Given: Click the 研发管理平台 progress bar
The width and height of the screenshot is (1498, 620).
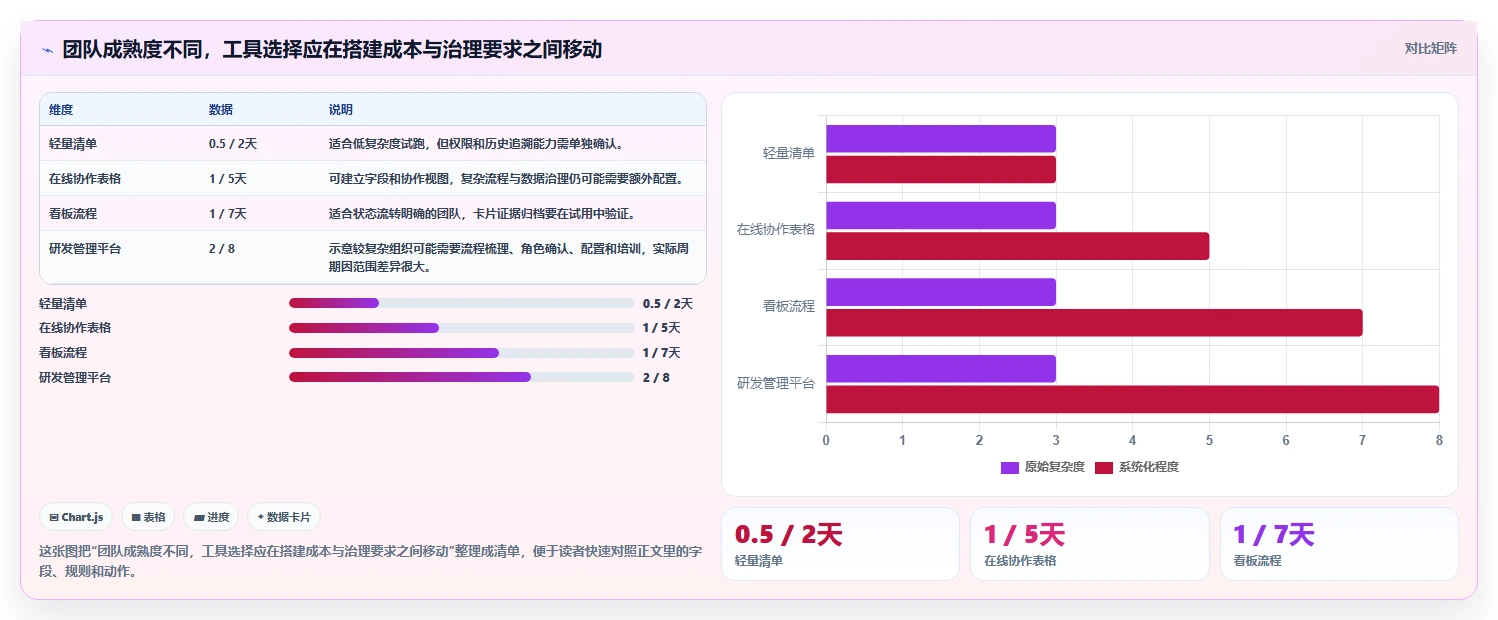Looking at the screenshot, I should click(x=462, y=377).
